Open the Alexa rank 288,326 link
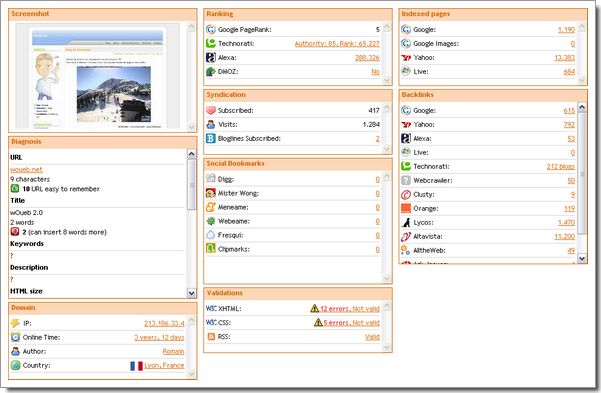Image resolution: width=601 pixels, height=393 pixels. (367, 58)
